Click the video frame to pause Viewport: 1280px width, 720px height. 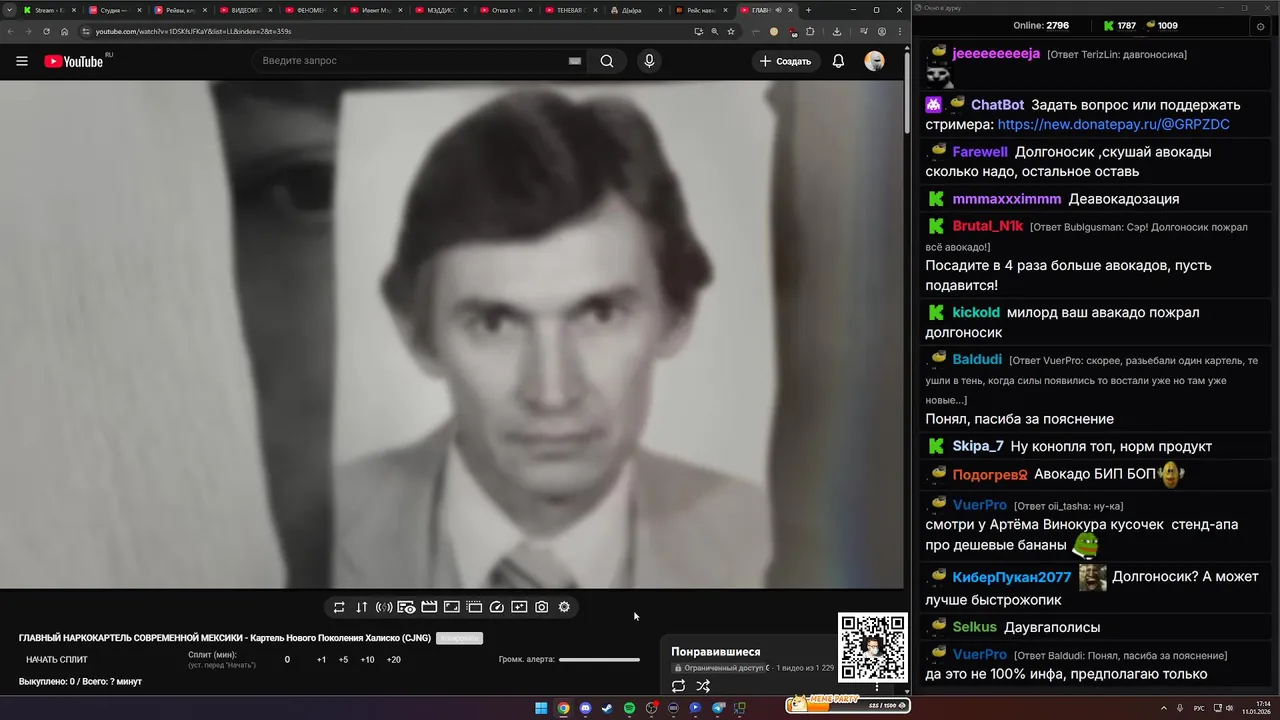[451, 334]
